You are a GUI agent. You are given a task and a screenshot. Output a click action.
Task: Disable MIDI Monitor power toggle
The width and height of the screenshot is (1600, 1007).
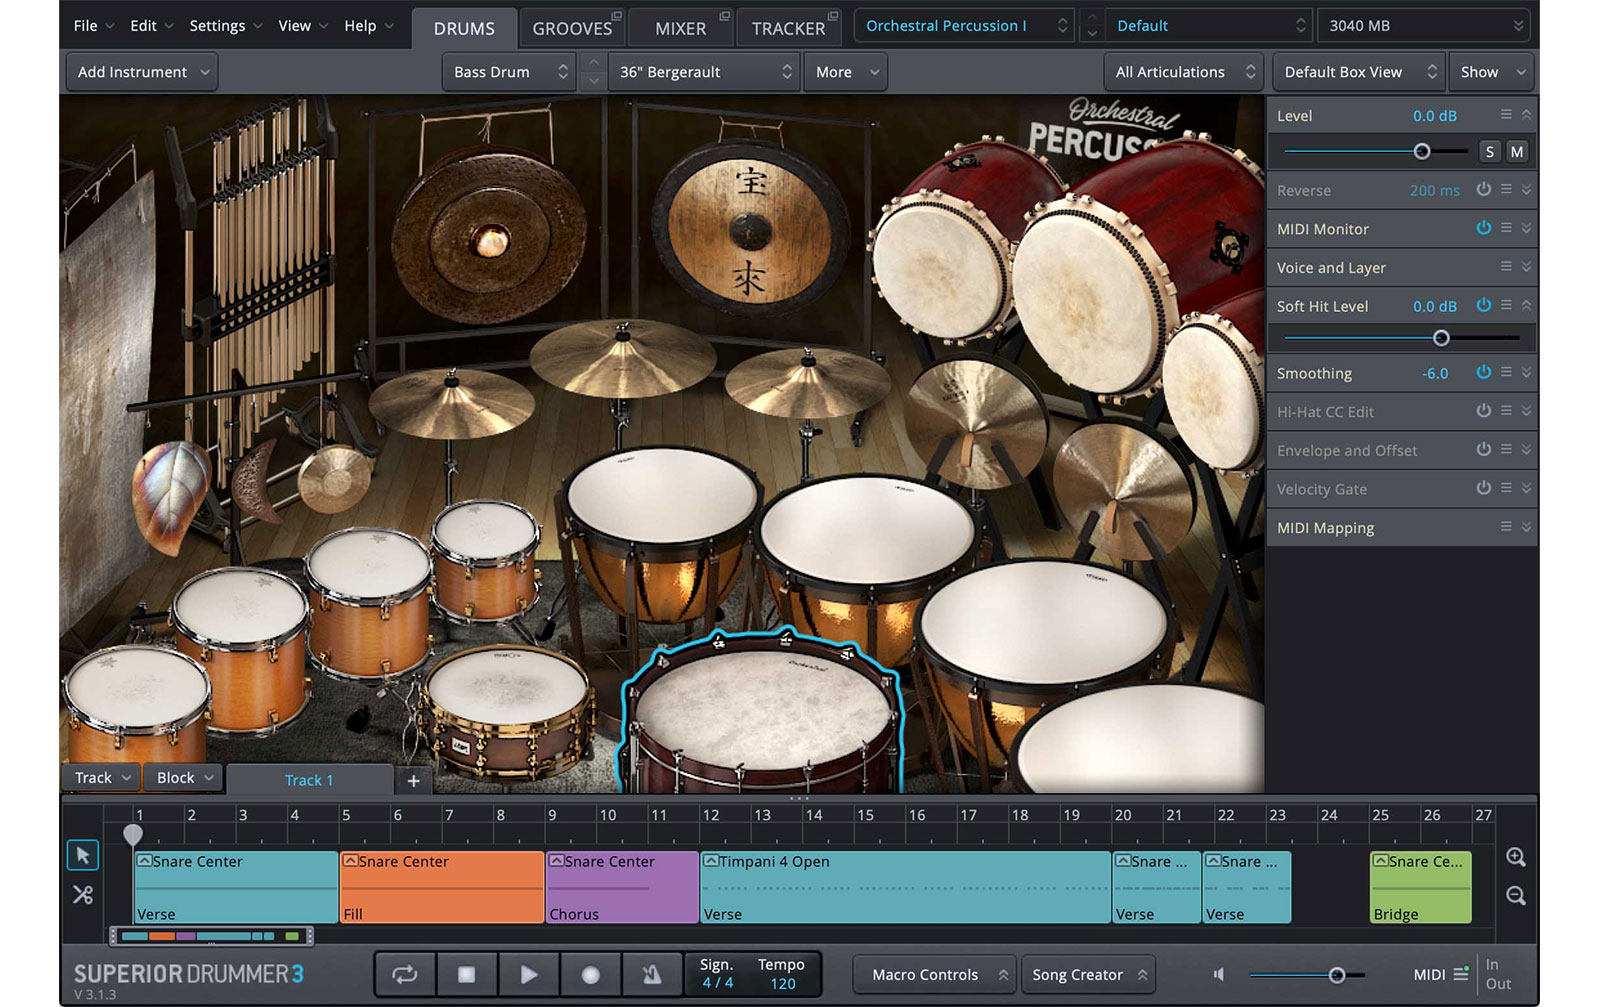coord(1483,228)
